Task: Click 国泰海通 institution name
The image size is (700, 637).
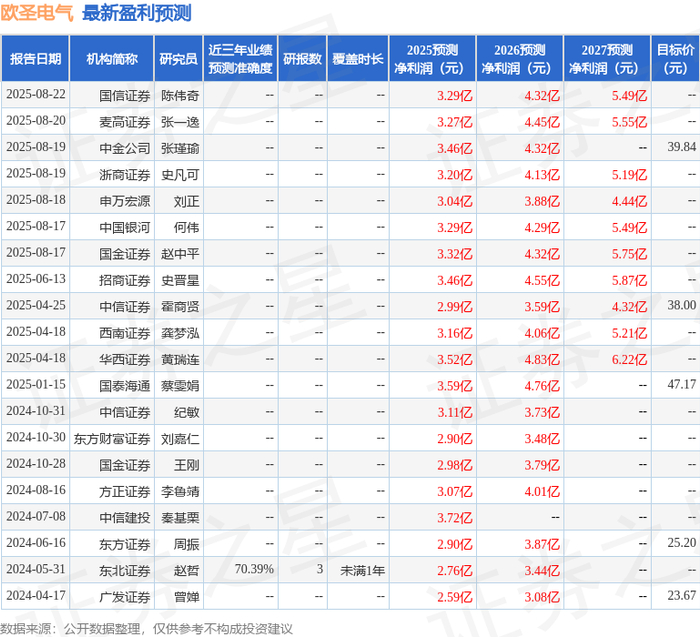Action: click(x=125, y=385)
